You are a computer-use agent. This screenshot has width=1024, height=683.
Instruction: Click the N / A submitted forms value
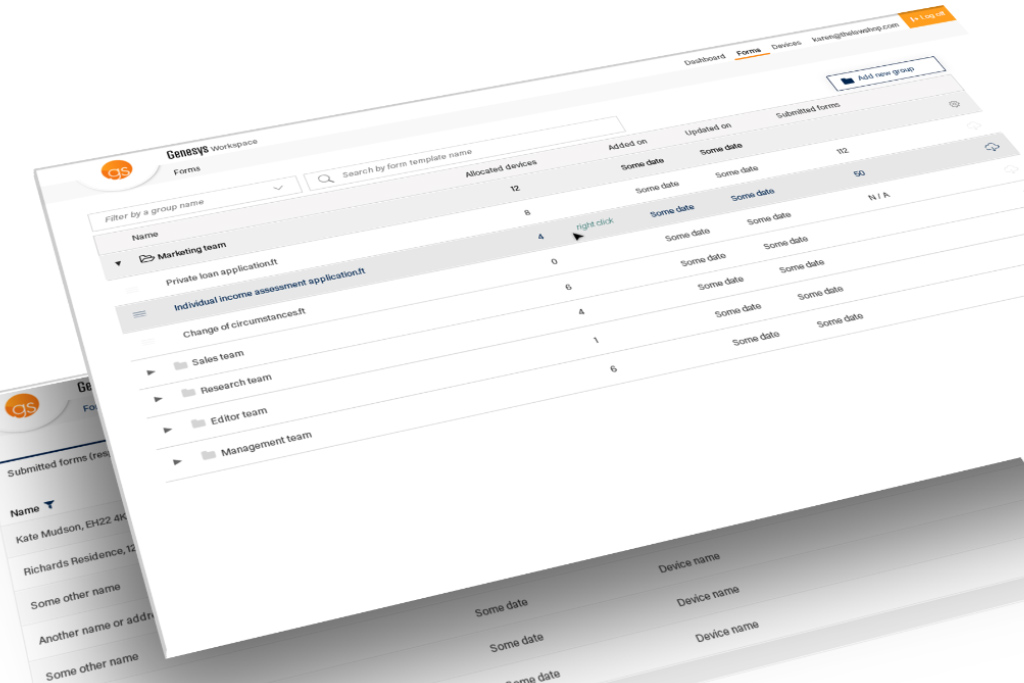click(878, 196)
